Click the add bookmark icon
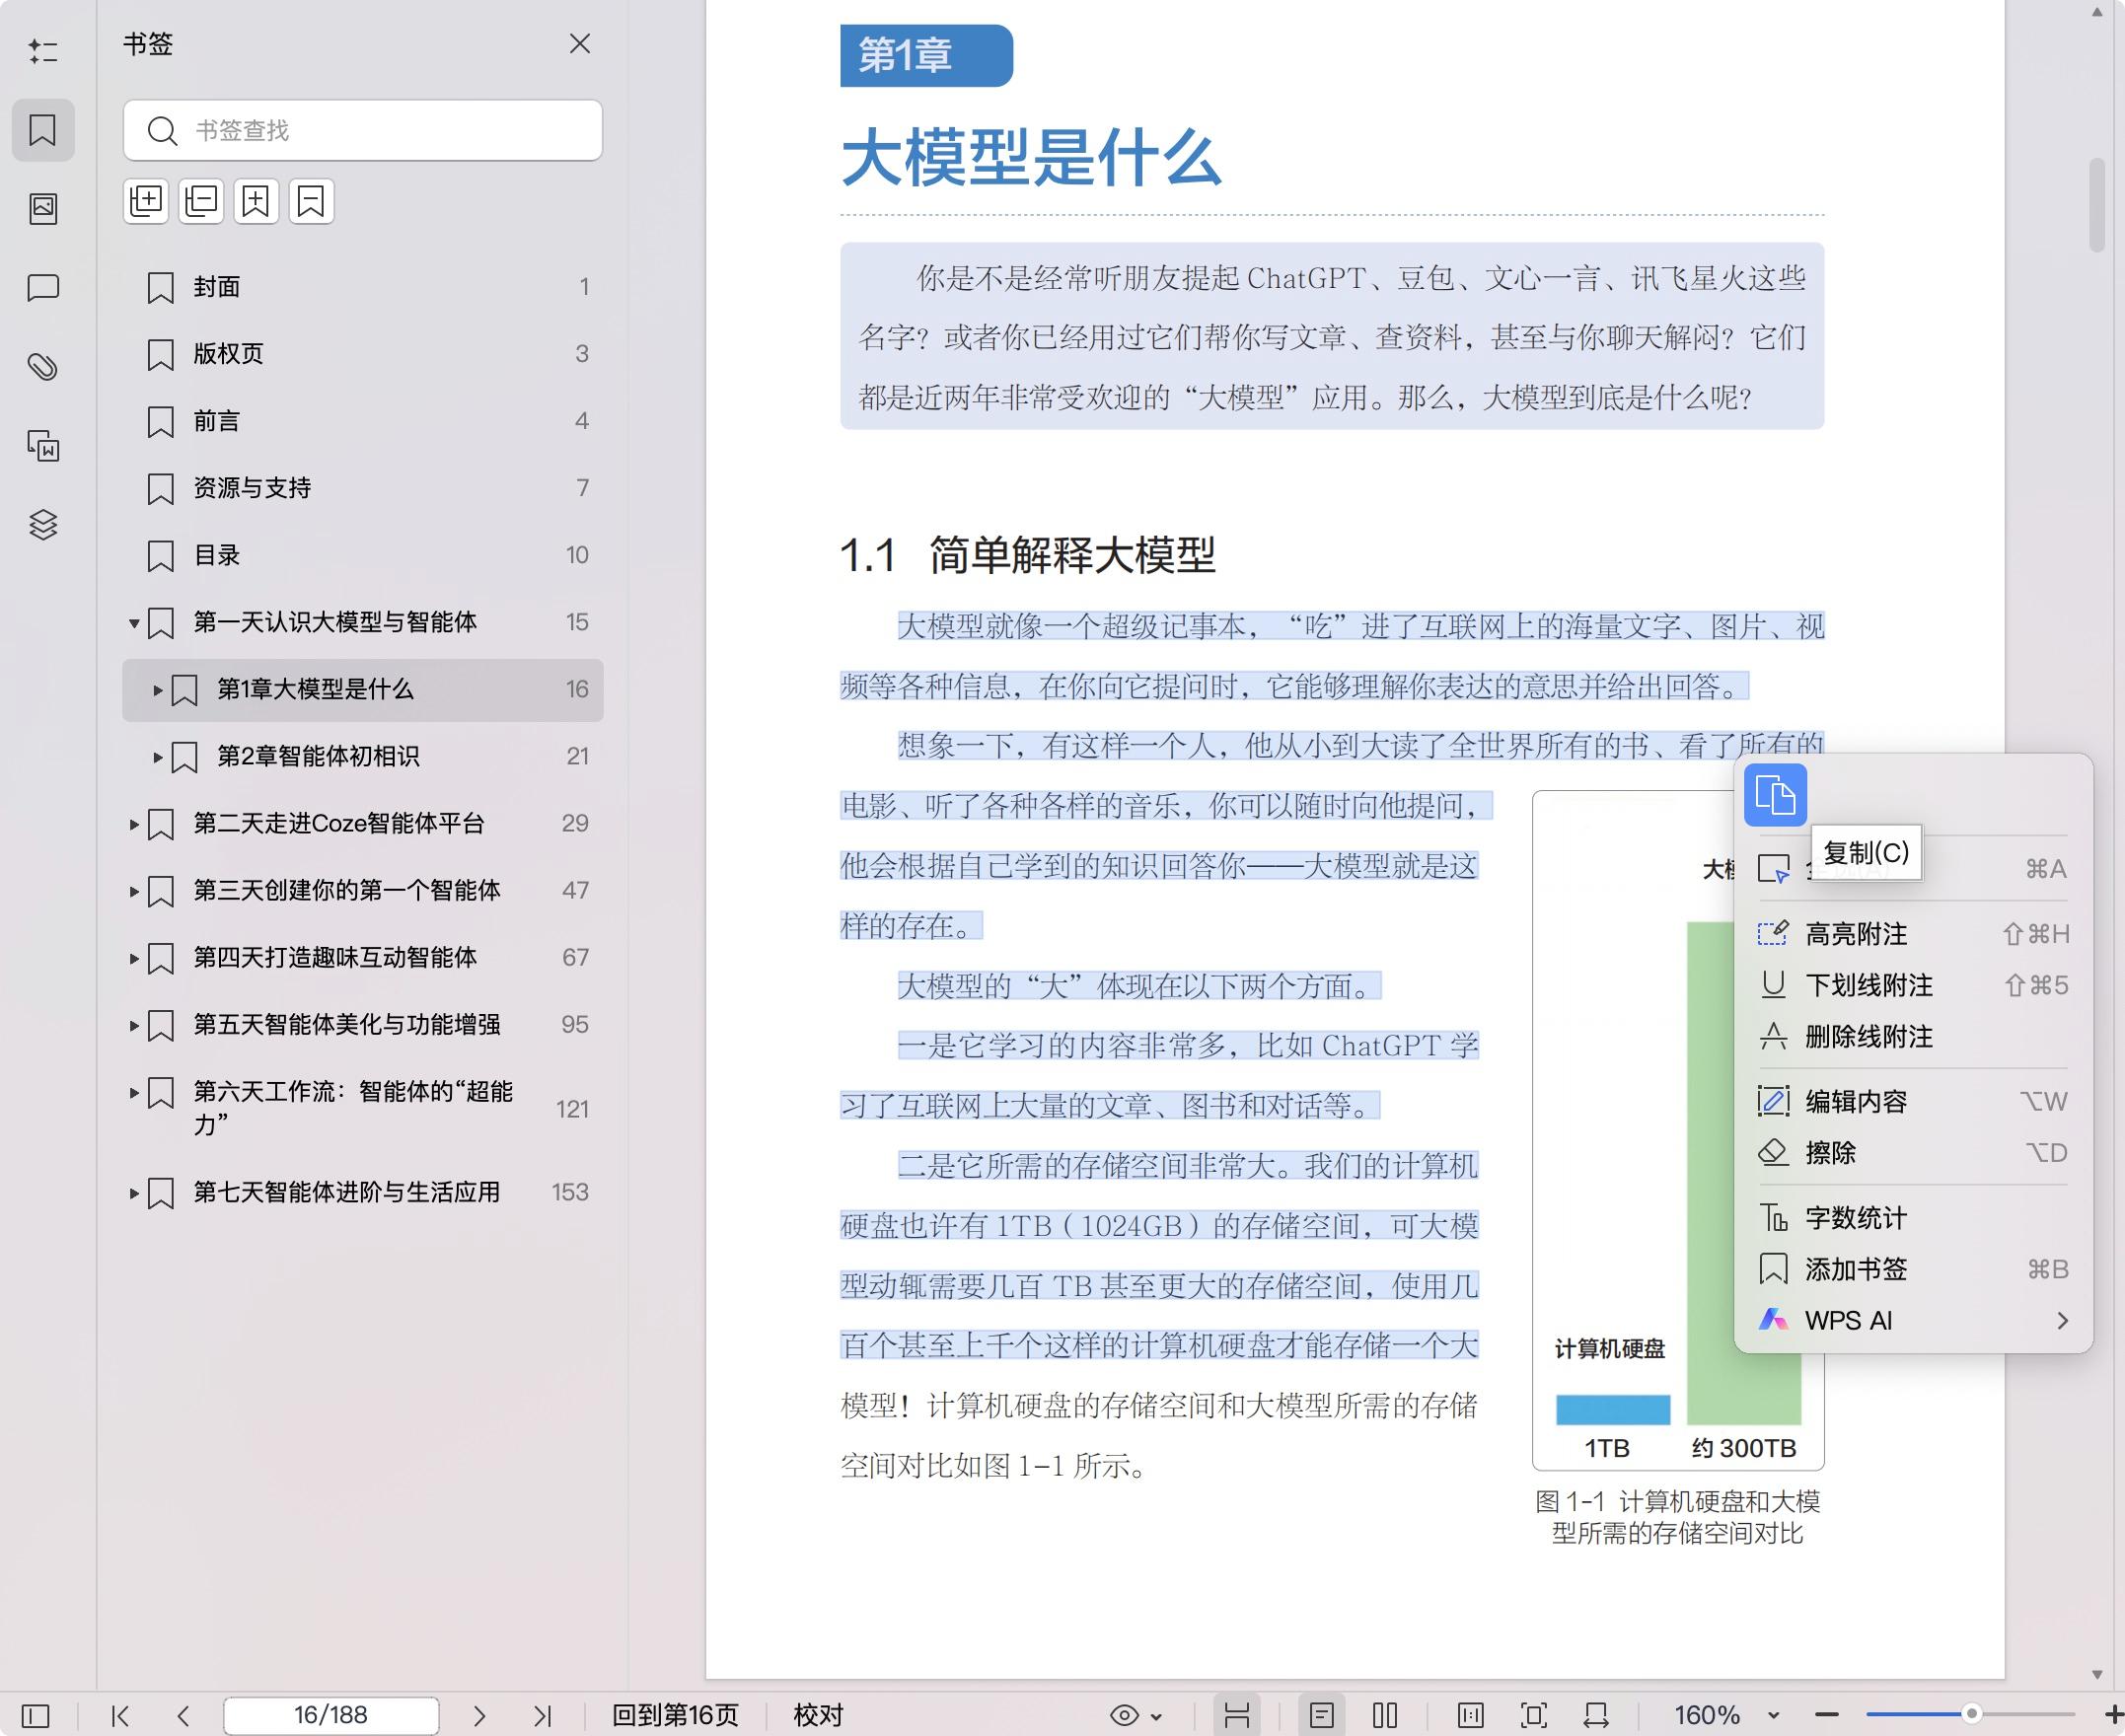Screen dimensions: 2125x1736 pyautogui.click(x=256, y=202)
